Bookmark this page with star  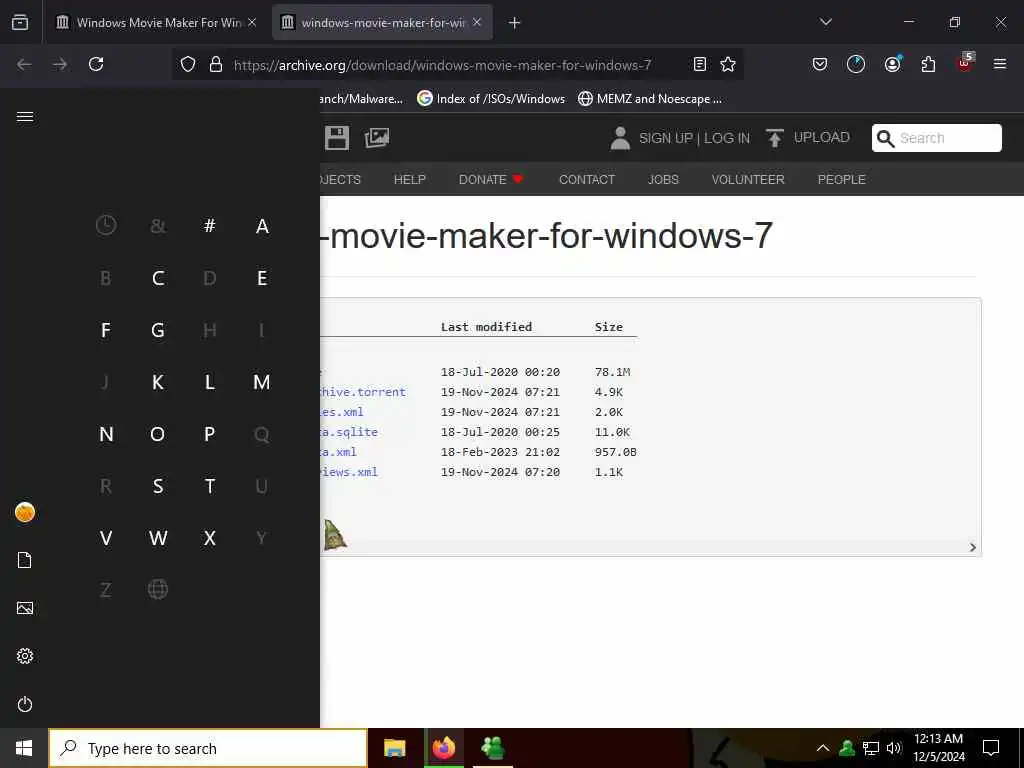tap(728, 64)
